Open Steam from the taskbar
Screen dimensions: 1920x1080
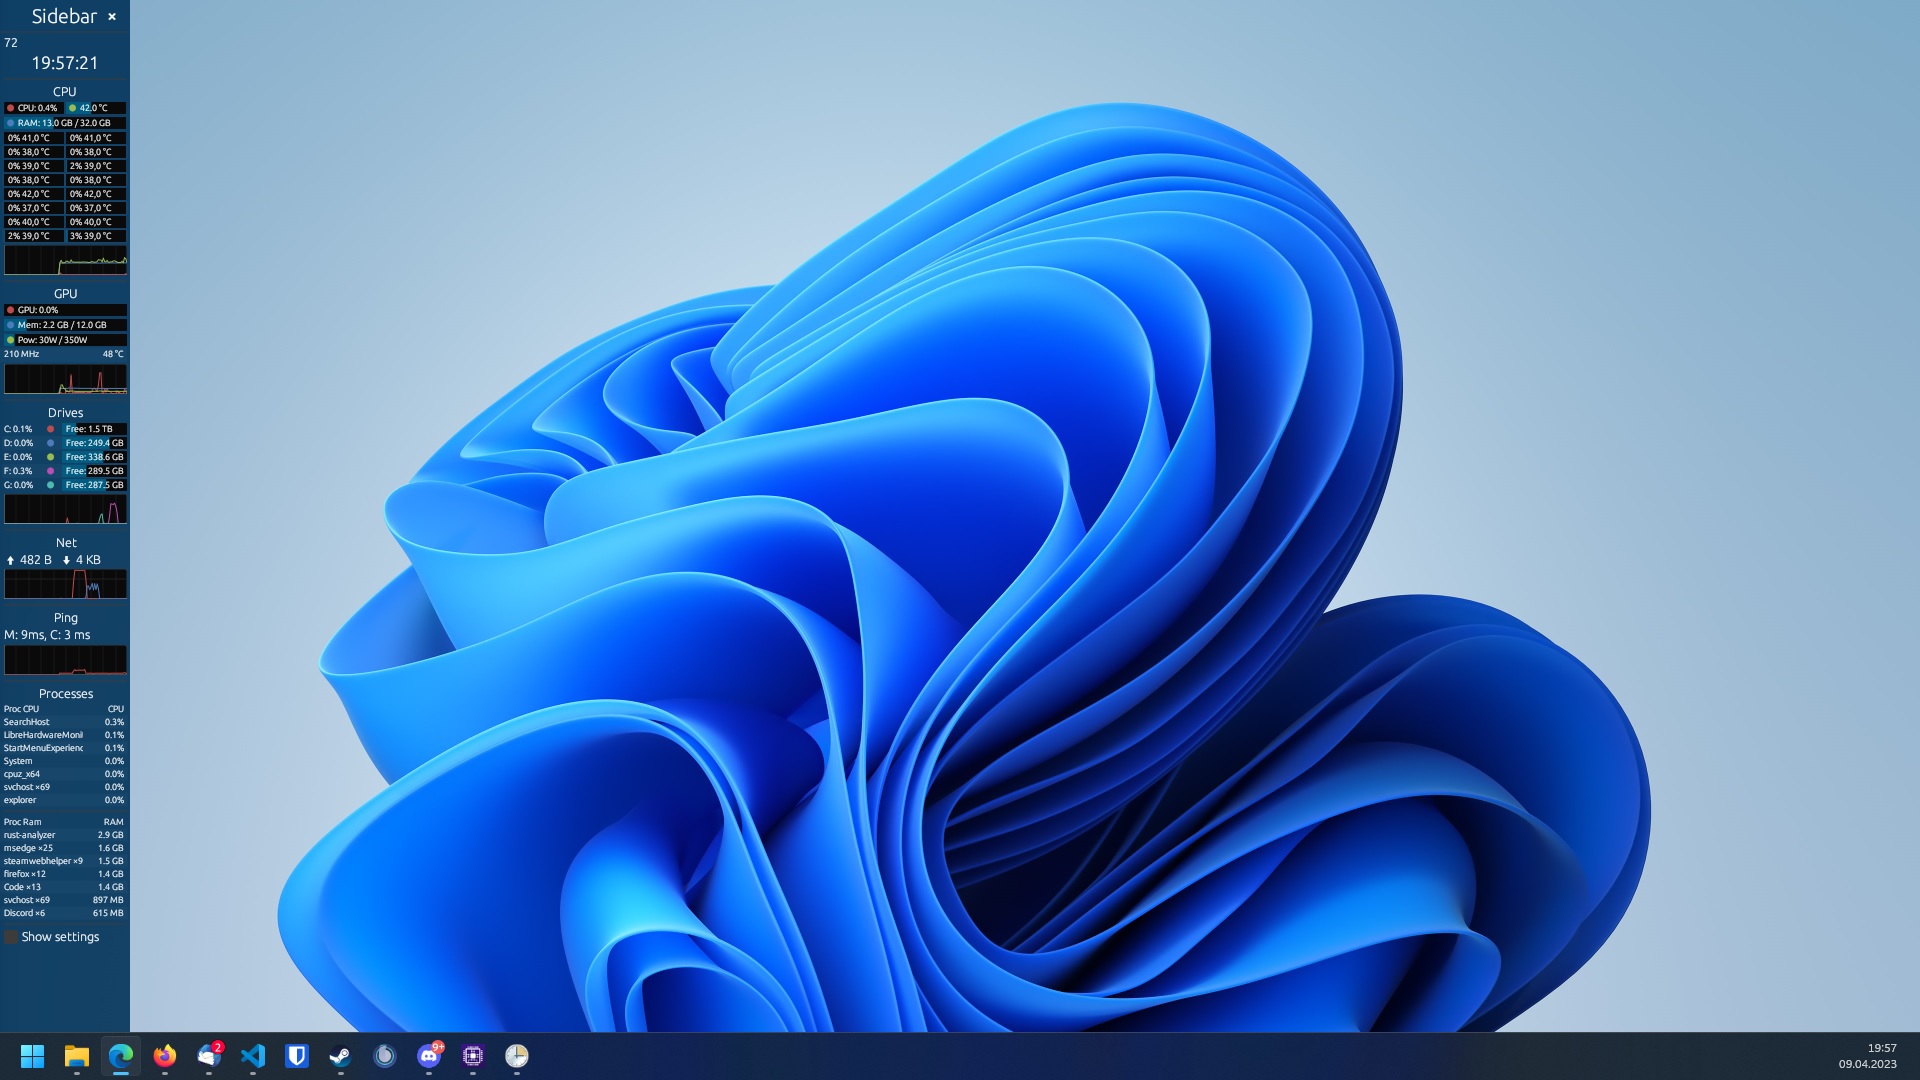click(341, 1056)
